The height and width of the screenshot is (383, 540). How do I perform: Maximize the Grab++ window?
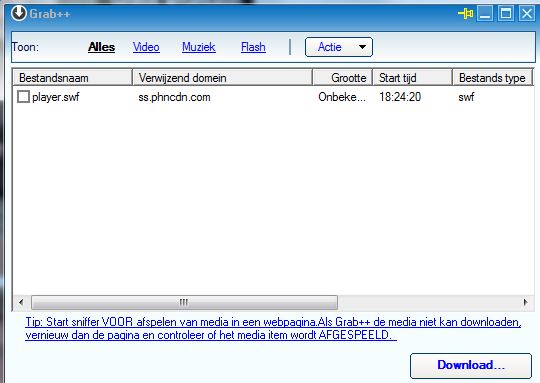[506, 14]
